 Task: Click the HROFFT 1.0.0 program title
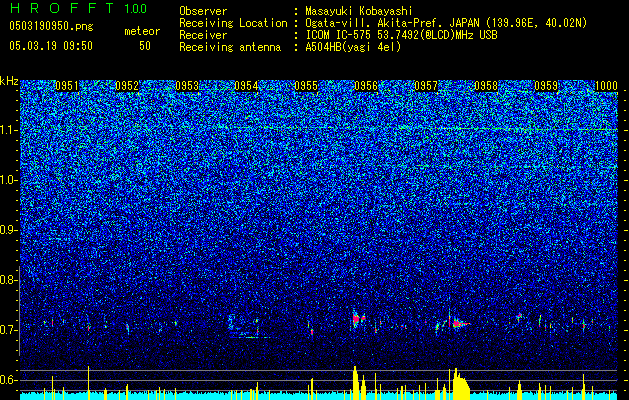point(78,8)
